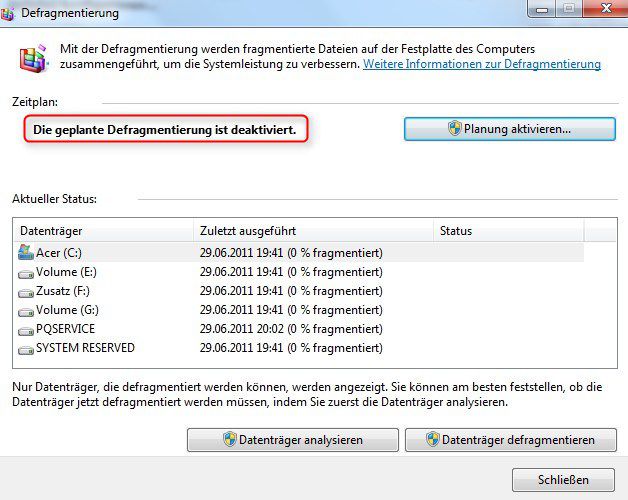The width and height of the screenshot is (628, 500).
Task: Select the Volume (E:) row name
Action: pyautogui.click(x=66, y=272)
